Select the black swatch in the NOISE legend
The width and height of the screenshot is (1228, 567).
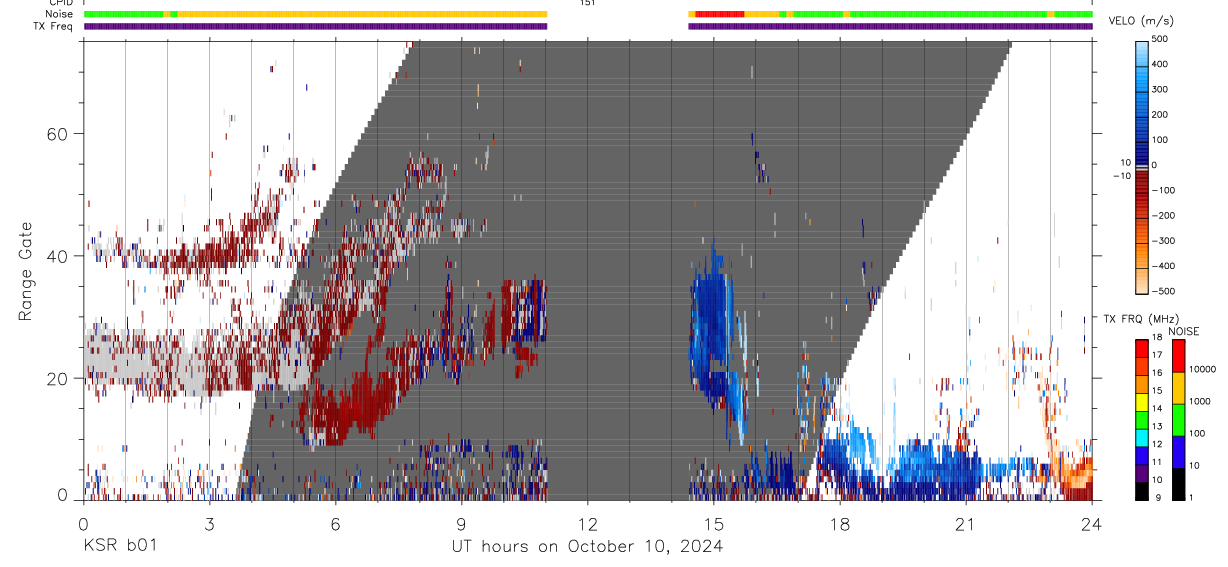[x=1179, y=483]
